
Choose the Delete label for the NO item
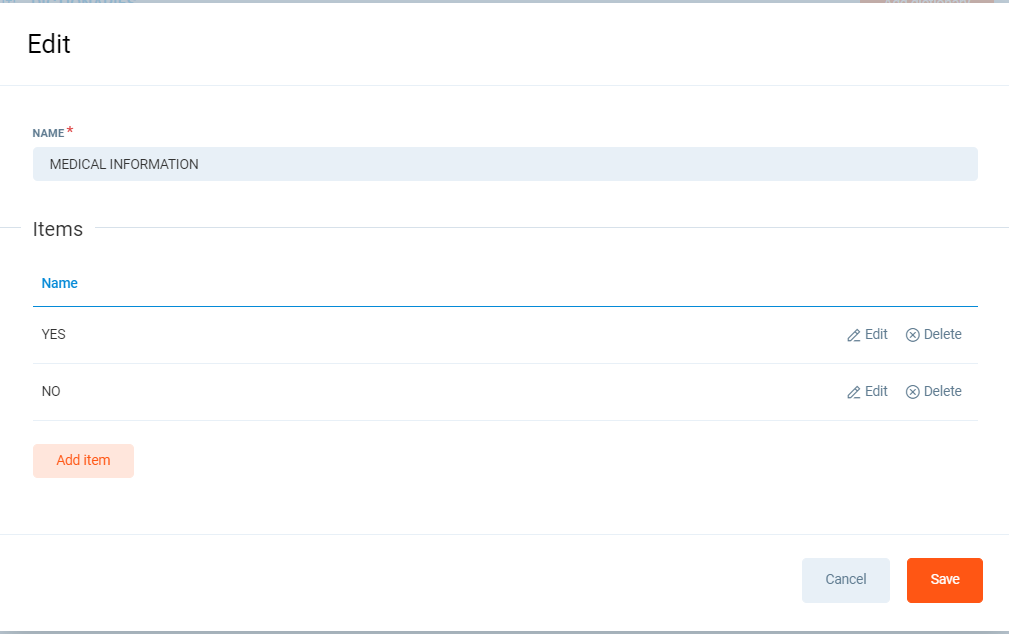942,392
